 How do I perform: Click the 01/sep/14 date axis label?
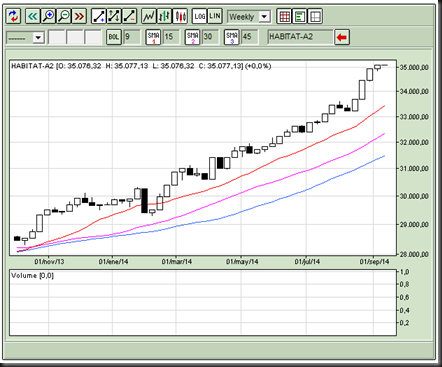coord(374,262)
